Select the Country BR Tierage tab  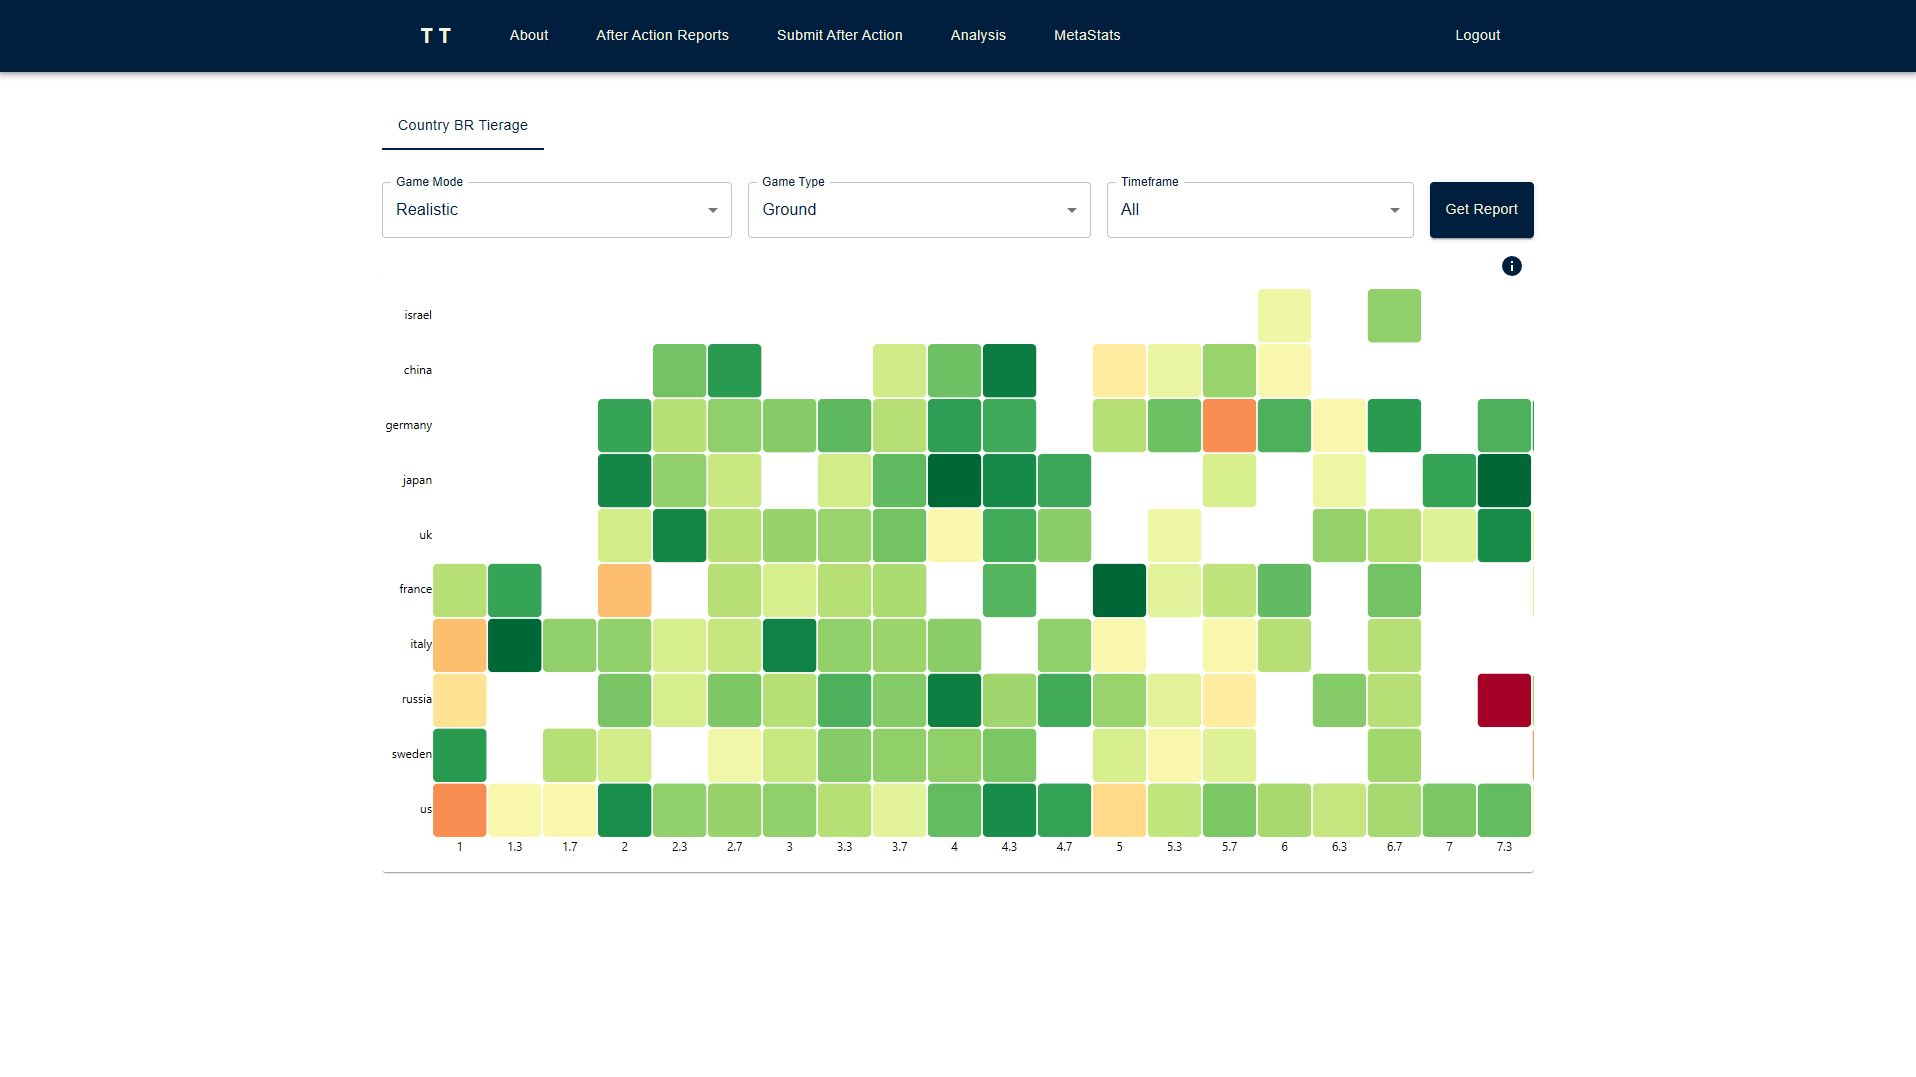462,126
